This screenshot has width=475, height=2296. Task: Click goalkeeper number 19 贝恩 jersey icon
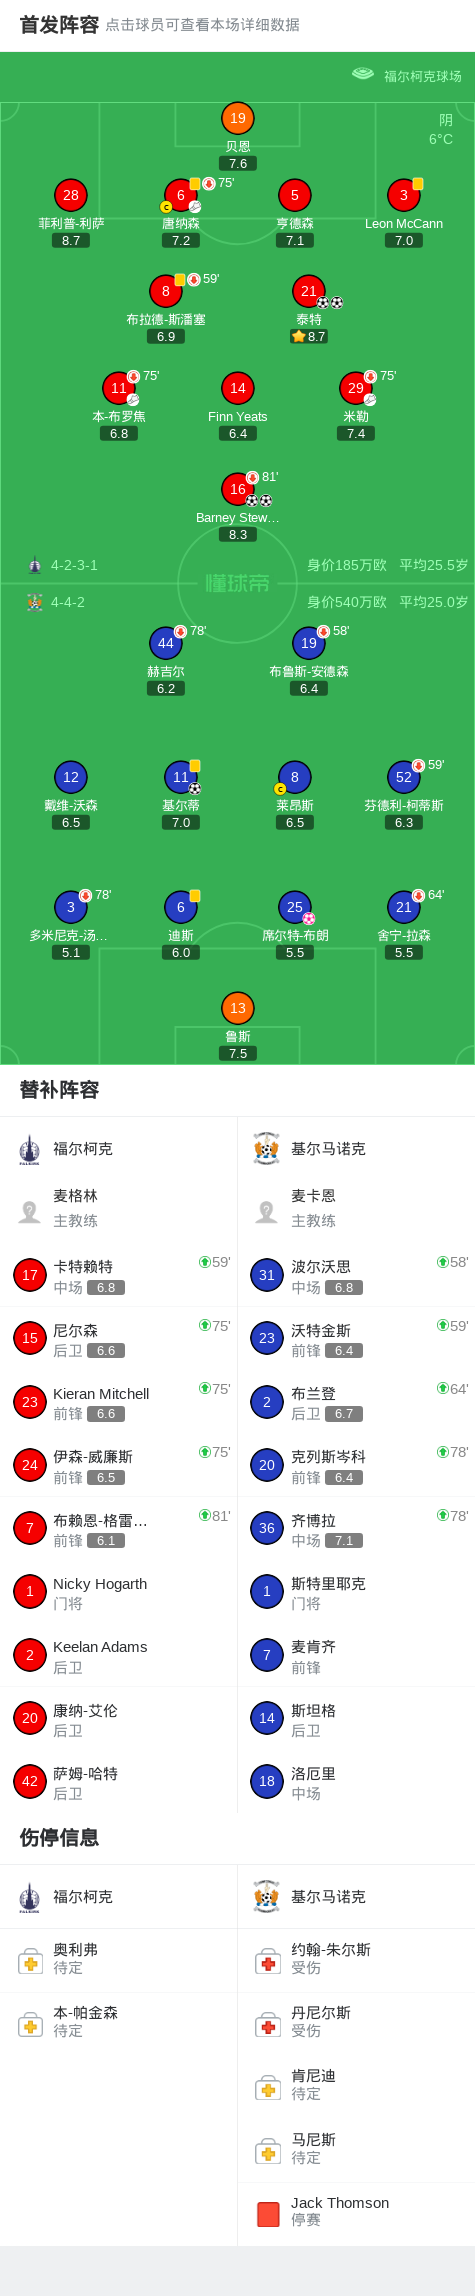point(238,118)
